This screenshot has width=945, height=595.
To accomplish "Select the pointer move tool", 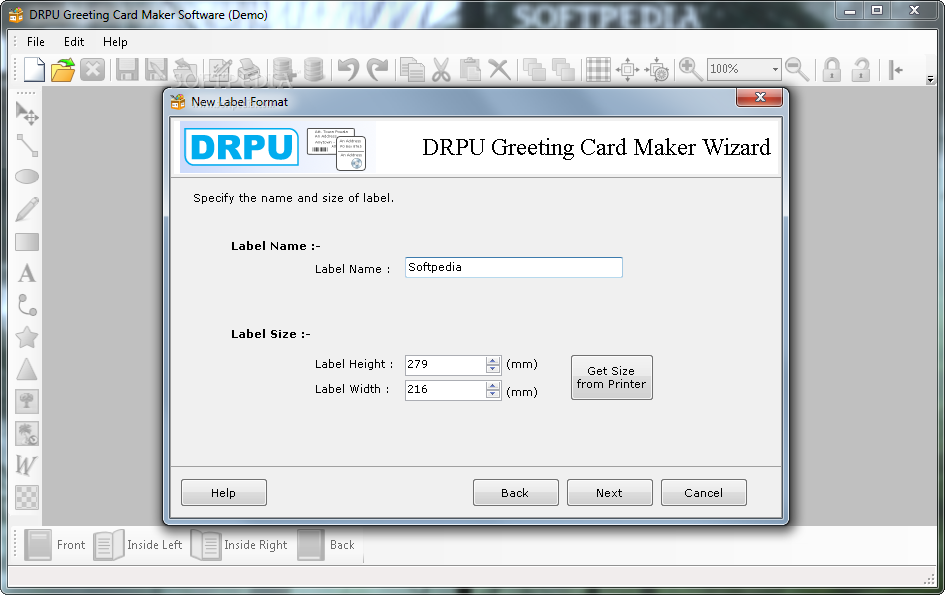I will [x=27, y=113].
